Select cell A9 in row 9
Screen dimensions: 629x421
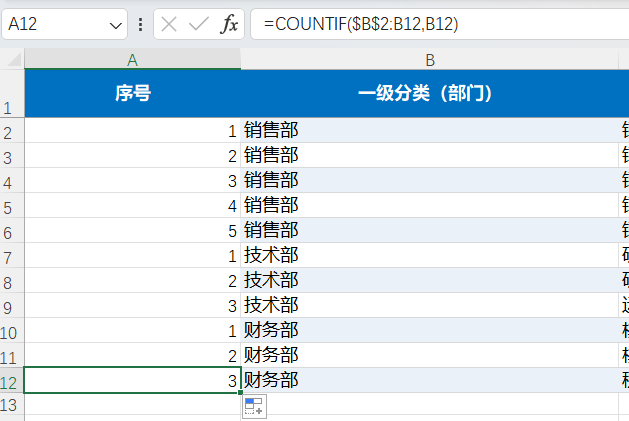[132, 305]
